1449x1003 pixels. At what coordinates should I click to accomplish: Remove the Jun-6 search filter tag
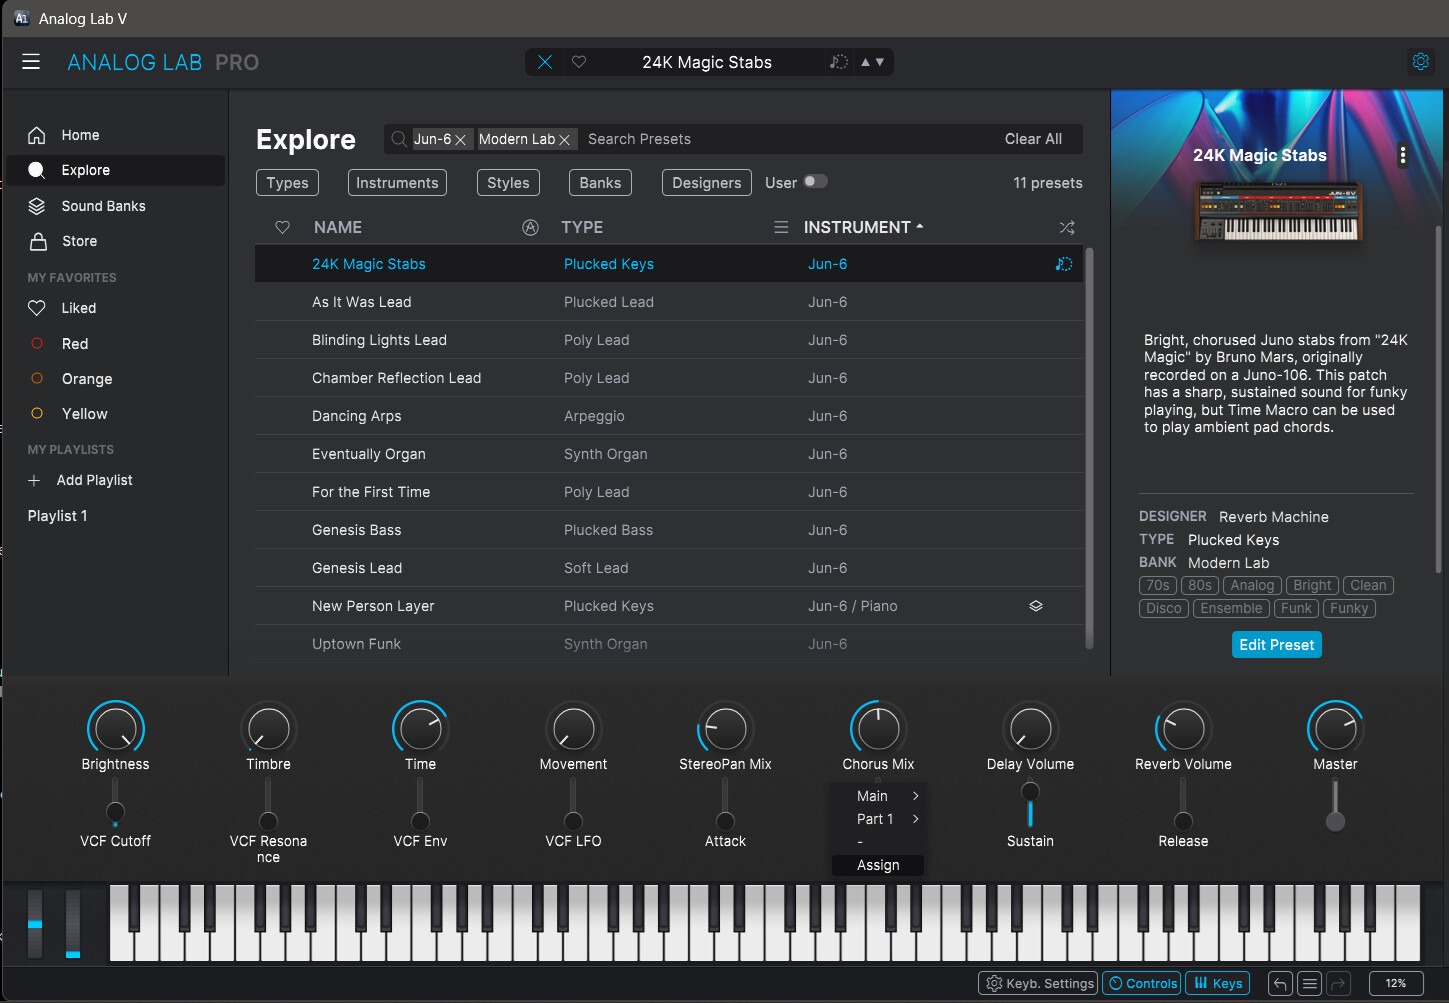pyautogui.click(x=461, y=140)
